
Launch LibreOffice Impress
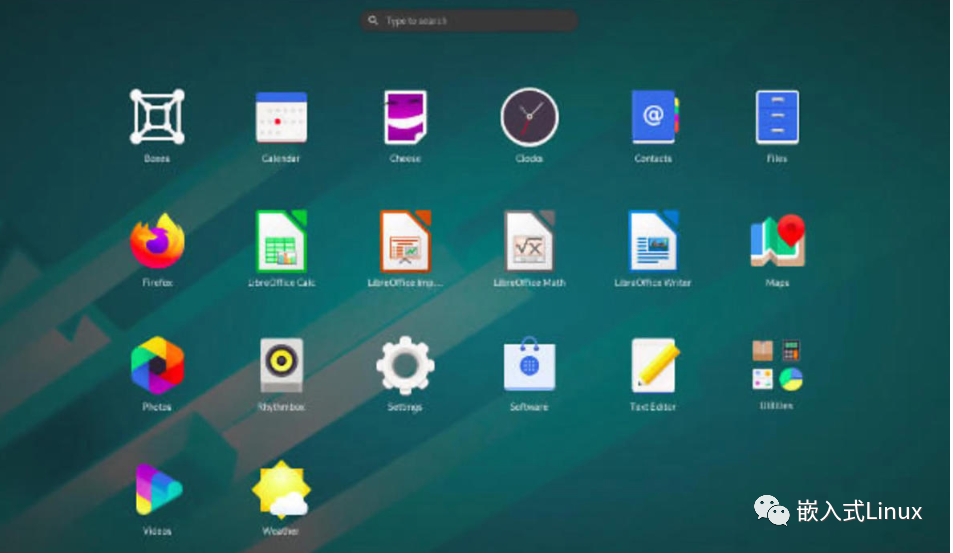click(x=405, y=241)
